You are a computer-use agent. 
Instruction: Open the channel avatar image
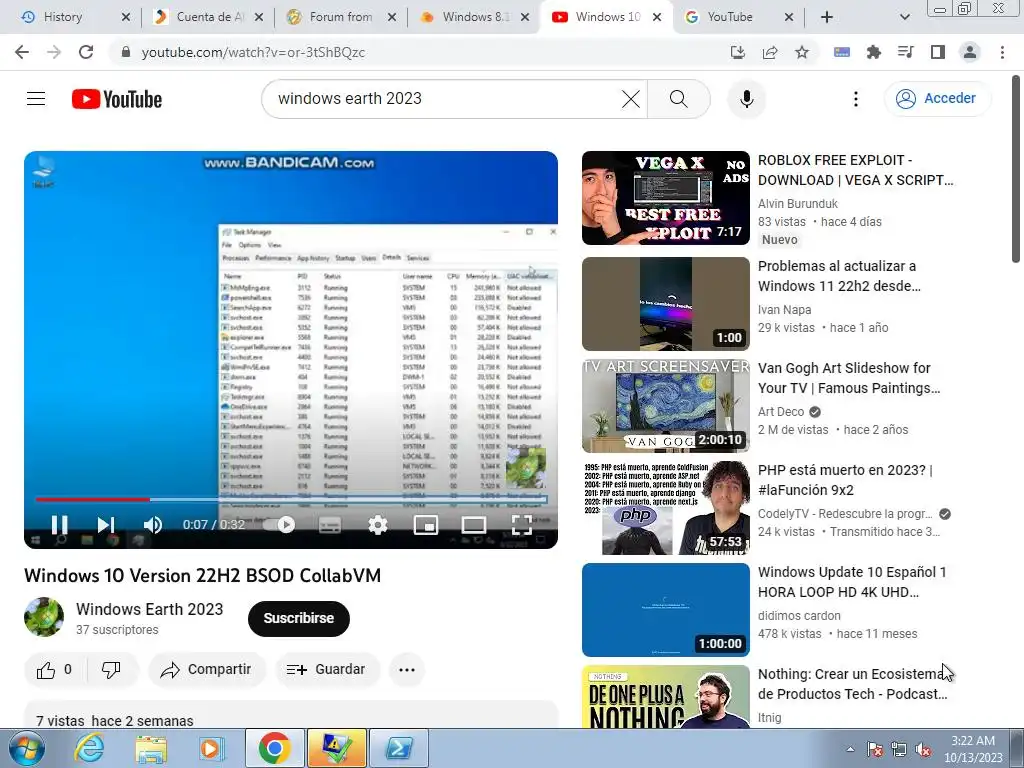(x=44, y=617)
